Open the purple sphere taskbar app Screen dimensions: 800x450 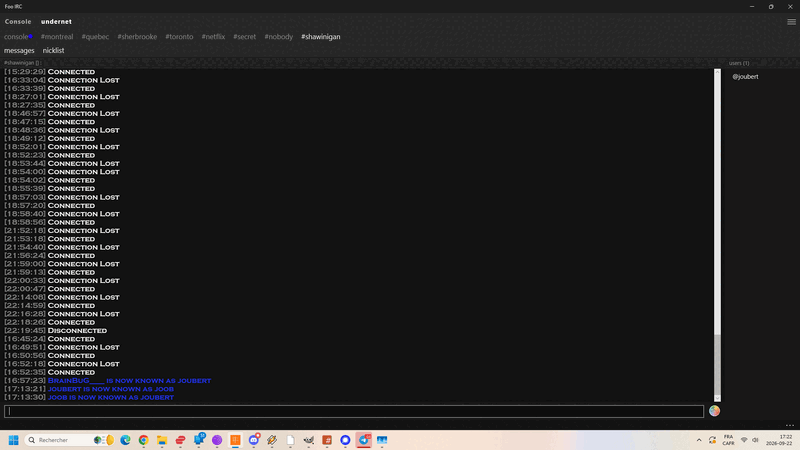[217, 440]
